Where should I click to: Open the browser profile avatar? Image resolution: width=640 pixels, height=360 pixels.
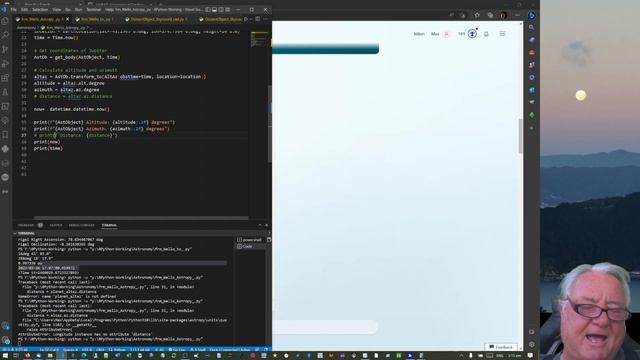pyautogui.click(x=504, y=15)
